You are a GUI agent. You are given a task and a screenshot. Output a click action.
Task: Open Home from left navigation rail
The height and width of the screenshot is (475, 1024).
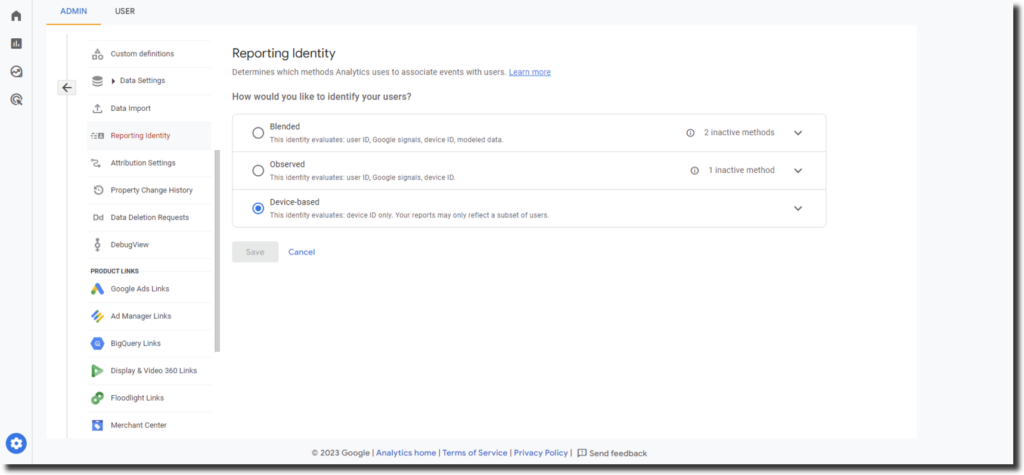(x=16, y=15)
